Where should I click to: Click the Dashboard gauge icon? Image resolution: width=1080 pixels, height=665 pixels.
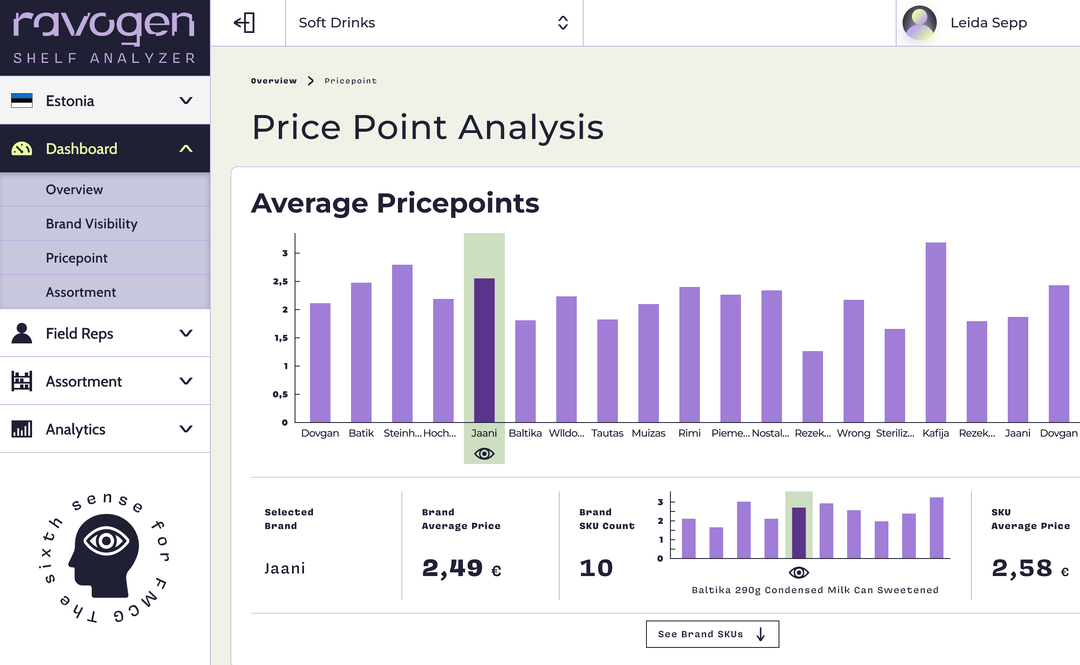(x=22, y=149)
